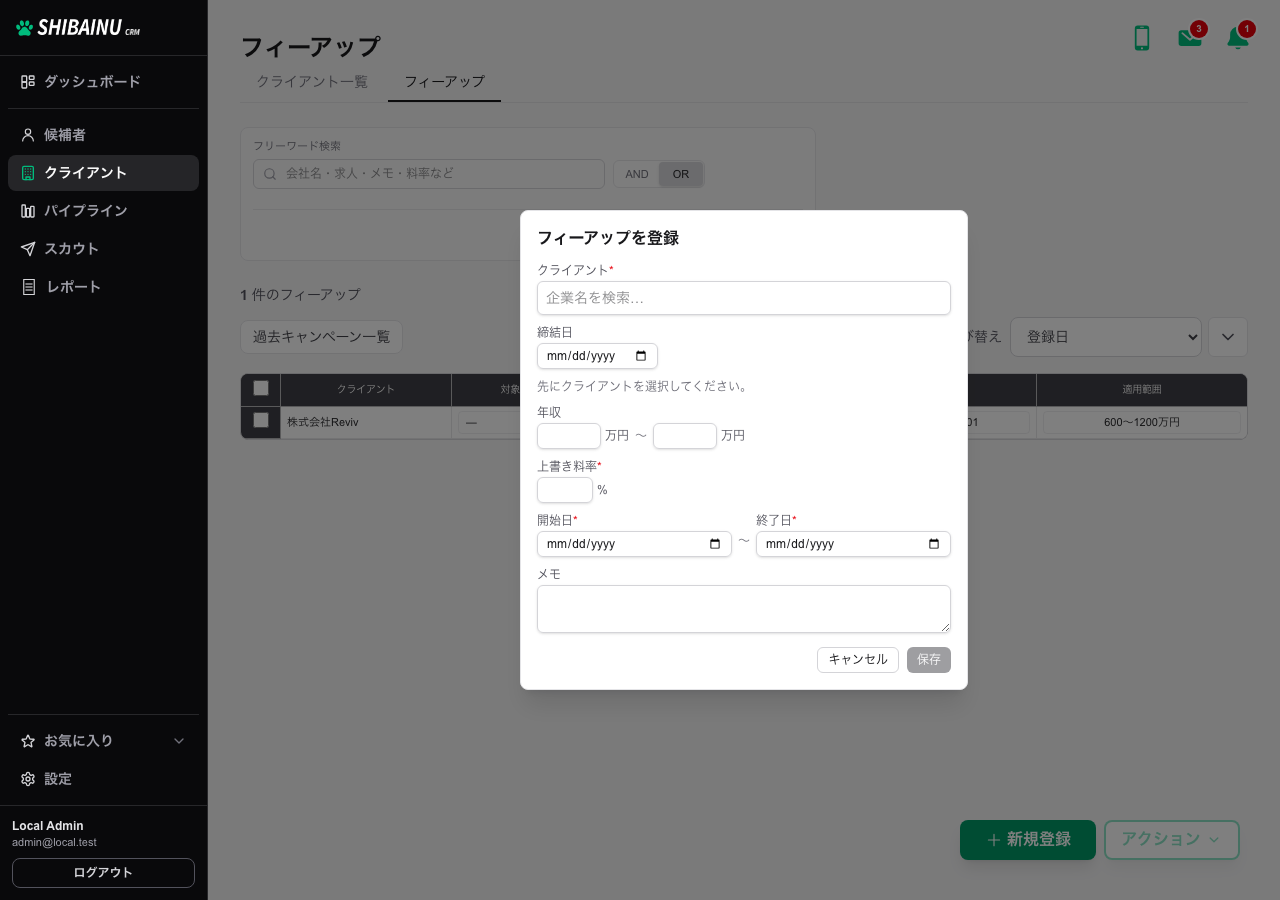The image size is (1280, 900).
Task: Go to スカウト in the sidebar
Action: click(104, 249)
